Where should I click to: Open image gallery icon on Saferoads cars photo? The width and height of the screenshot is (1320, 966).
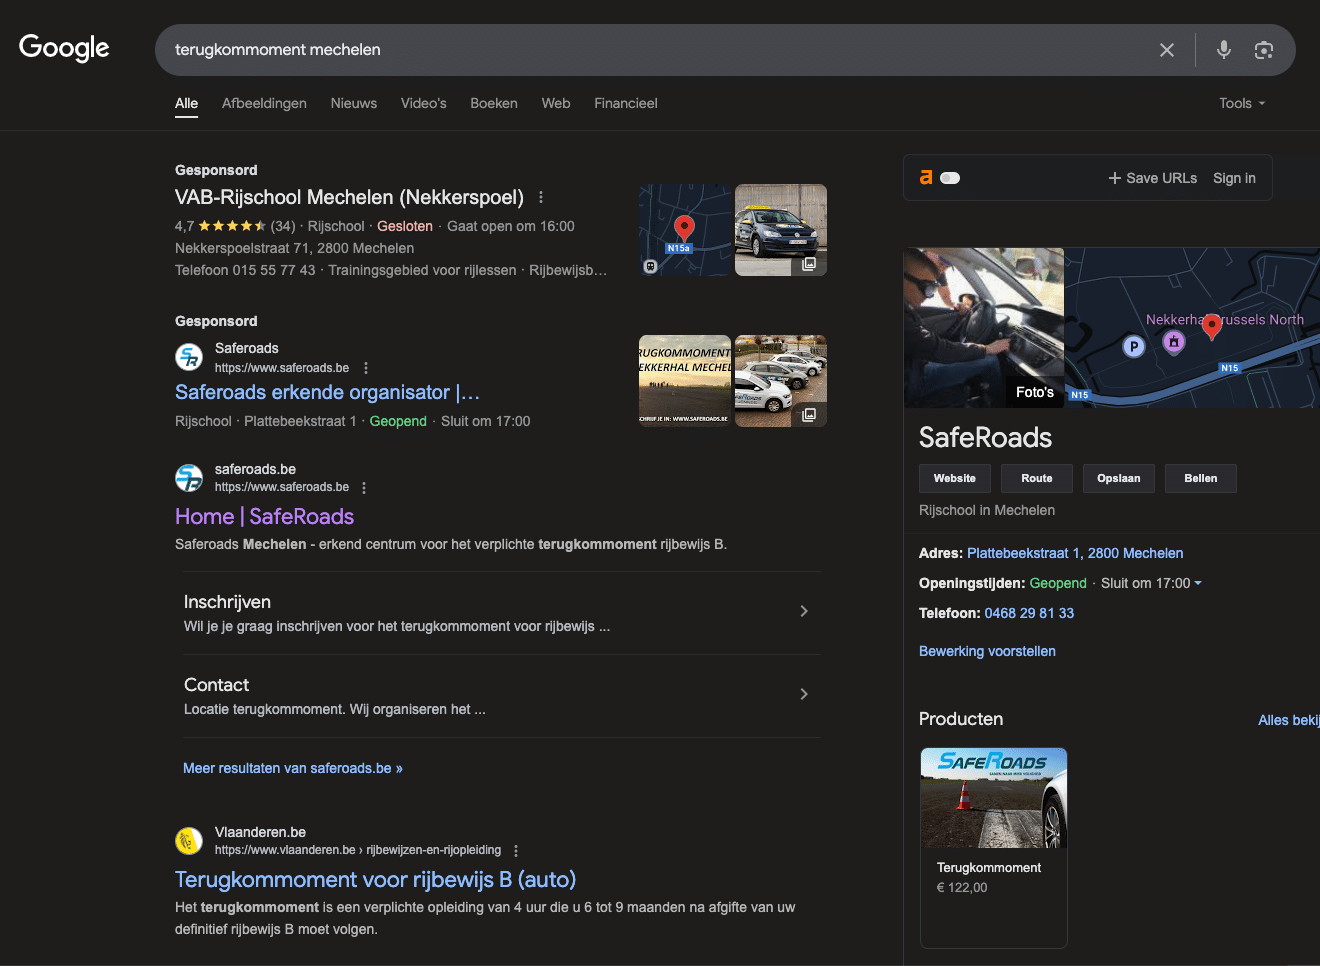(x=809, y=415)
